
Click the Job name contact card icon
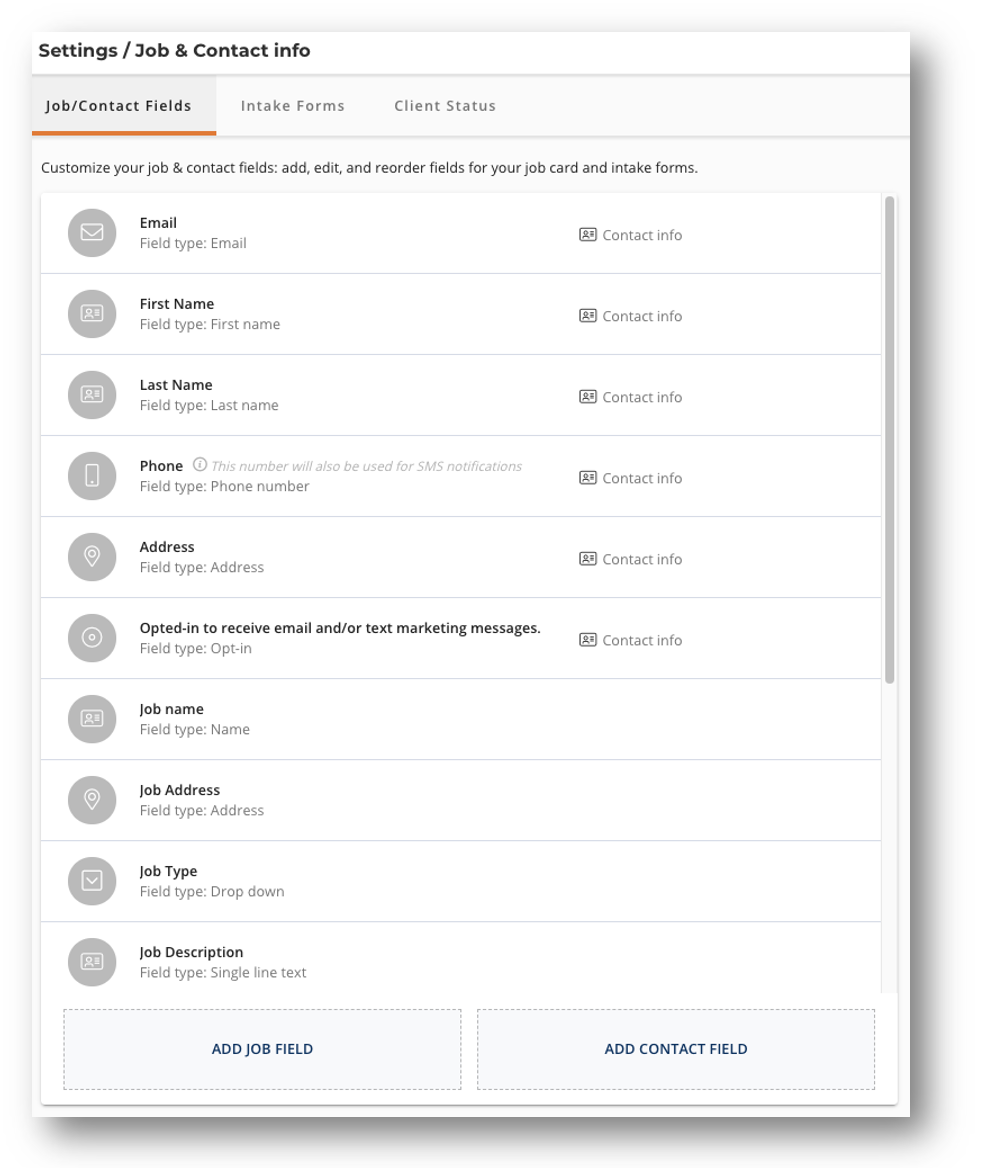click(91, 719)
